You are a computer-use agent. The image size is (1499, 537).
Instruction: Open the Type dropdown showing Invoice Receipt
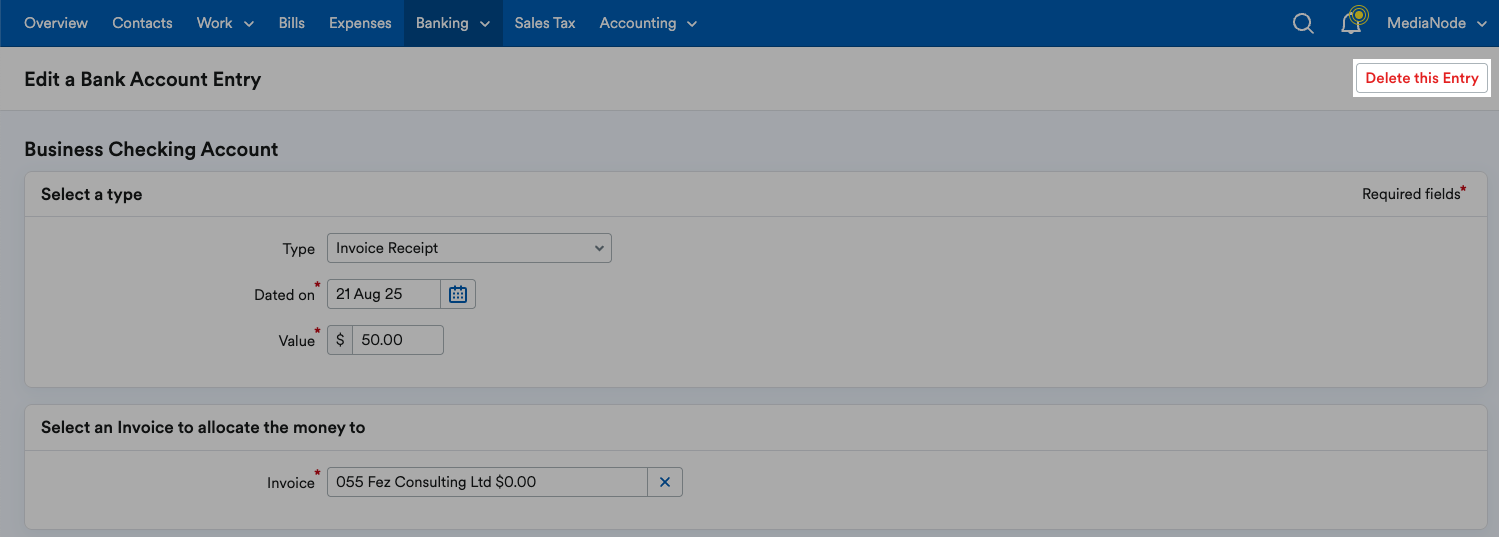[x=469, y=248]
